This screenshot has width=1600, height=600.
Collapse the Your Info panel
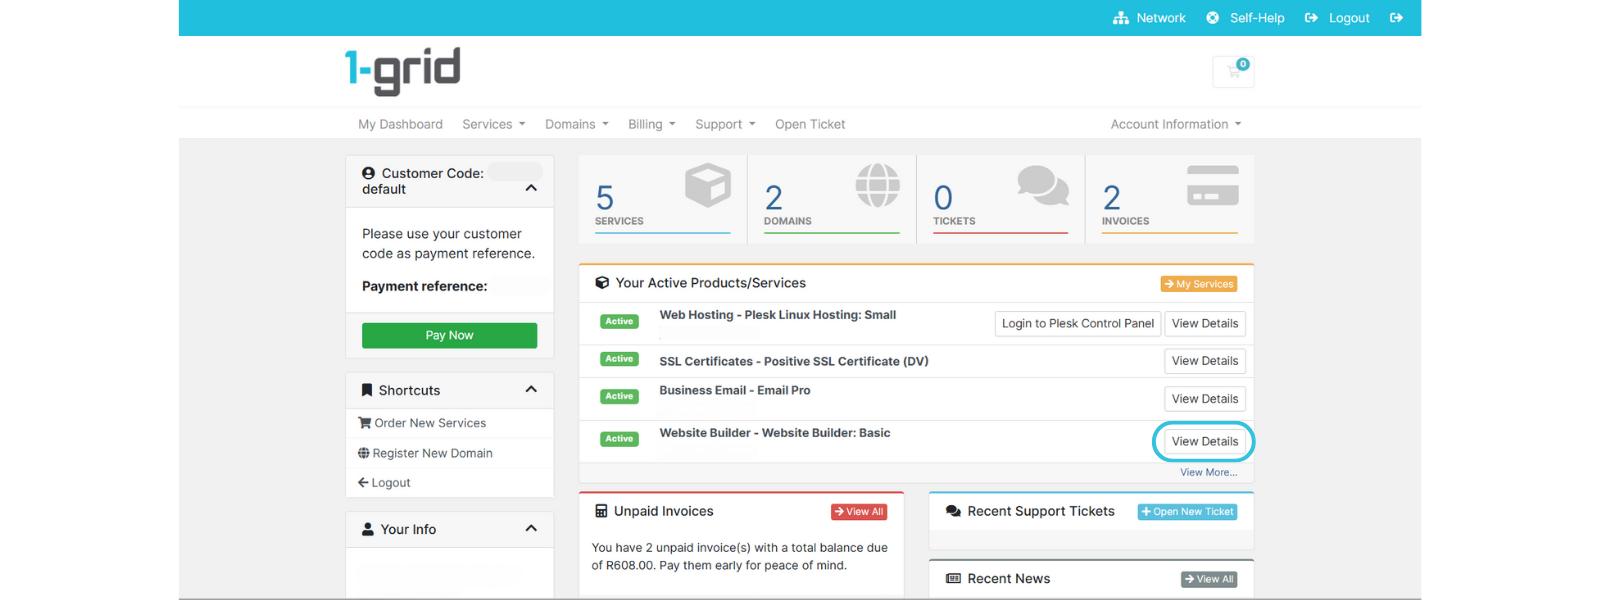click(x=531, y=529)
